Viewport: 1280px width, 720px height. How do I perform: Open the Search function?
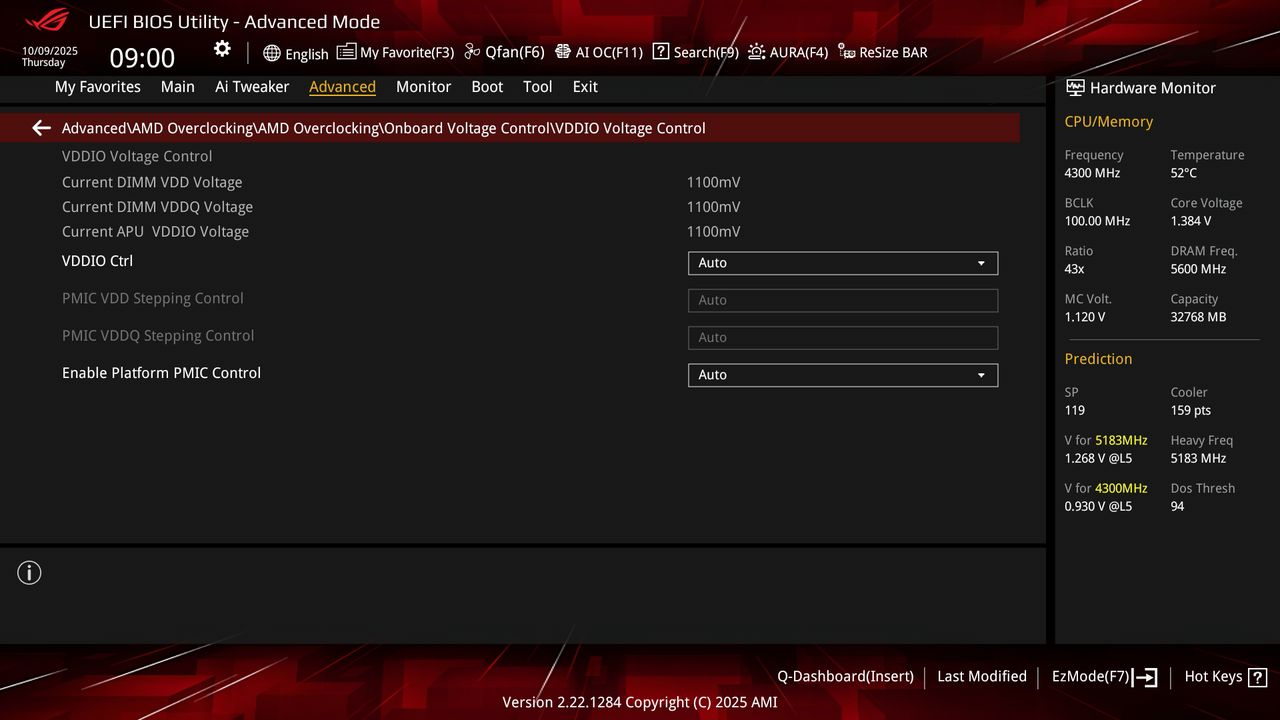point(694,52)
